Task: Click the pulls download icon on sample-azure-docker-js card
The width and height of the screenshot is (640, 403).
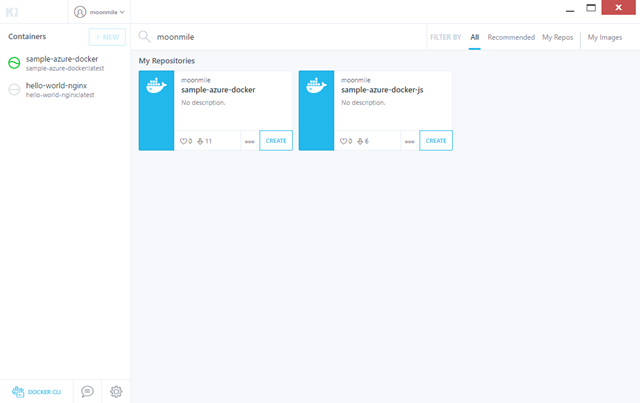Action: (357, 141)
